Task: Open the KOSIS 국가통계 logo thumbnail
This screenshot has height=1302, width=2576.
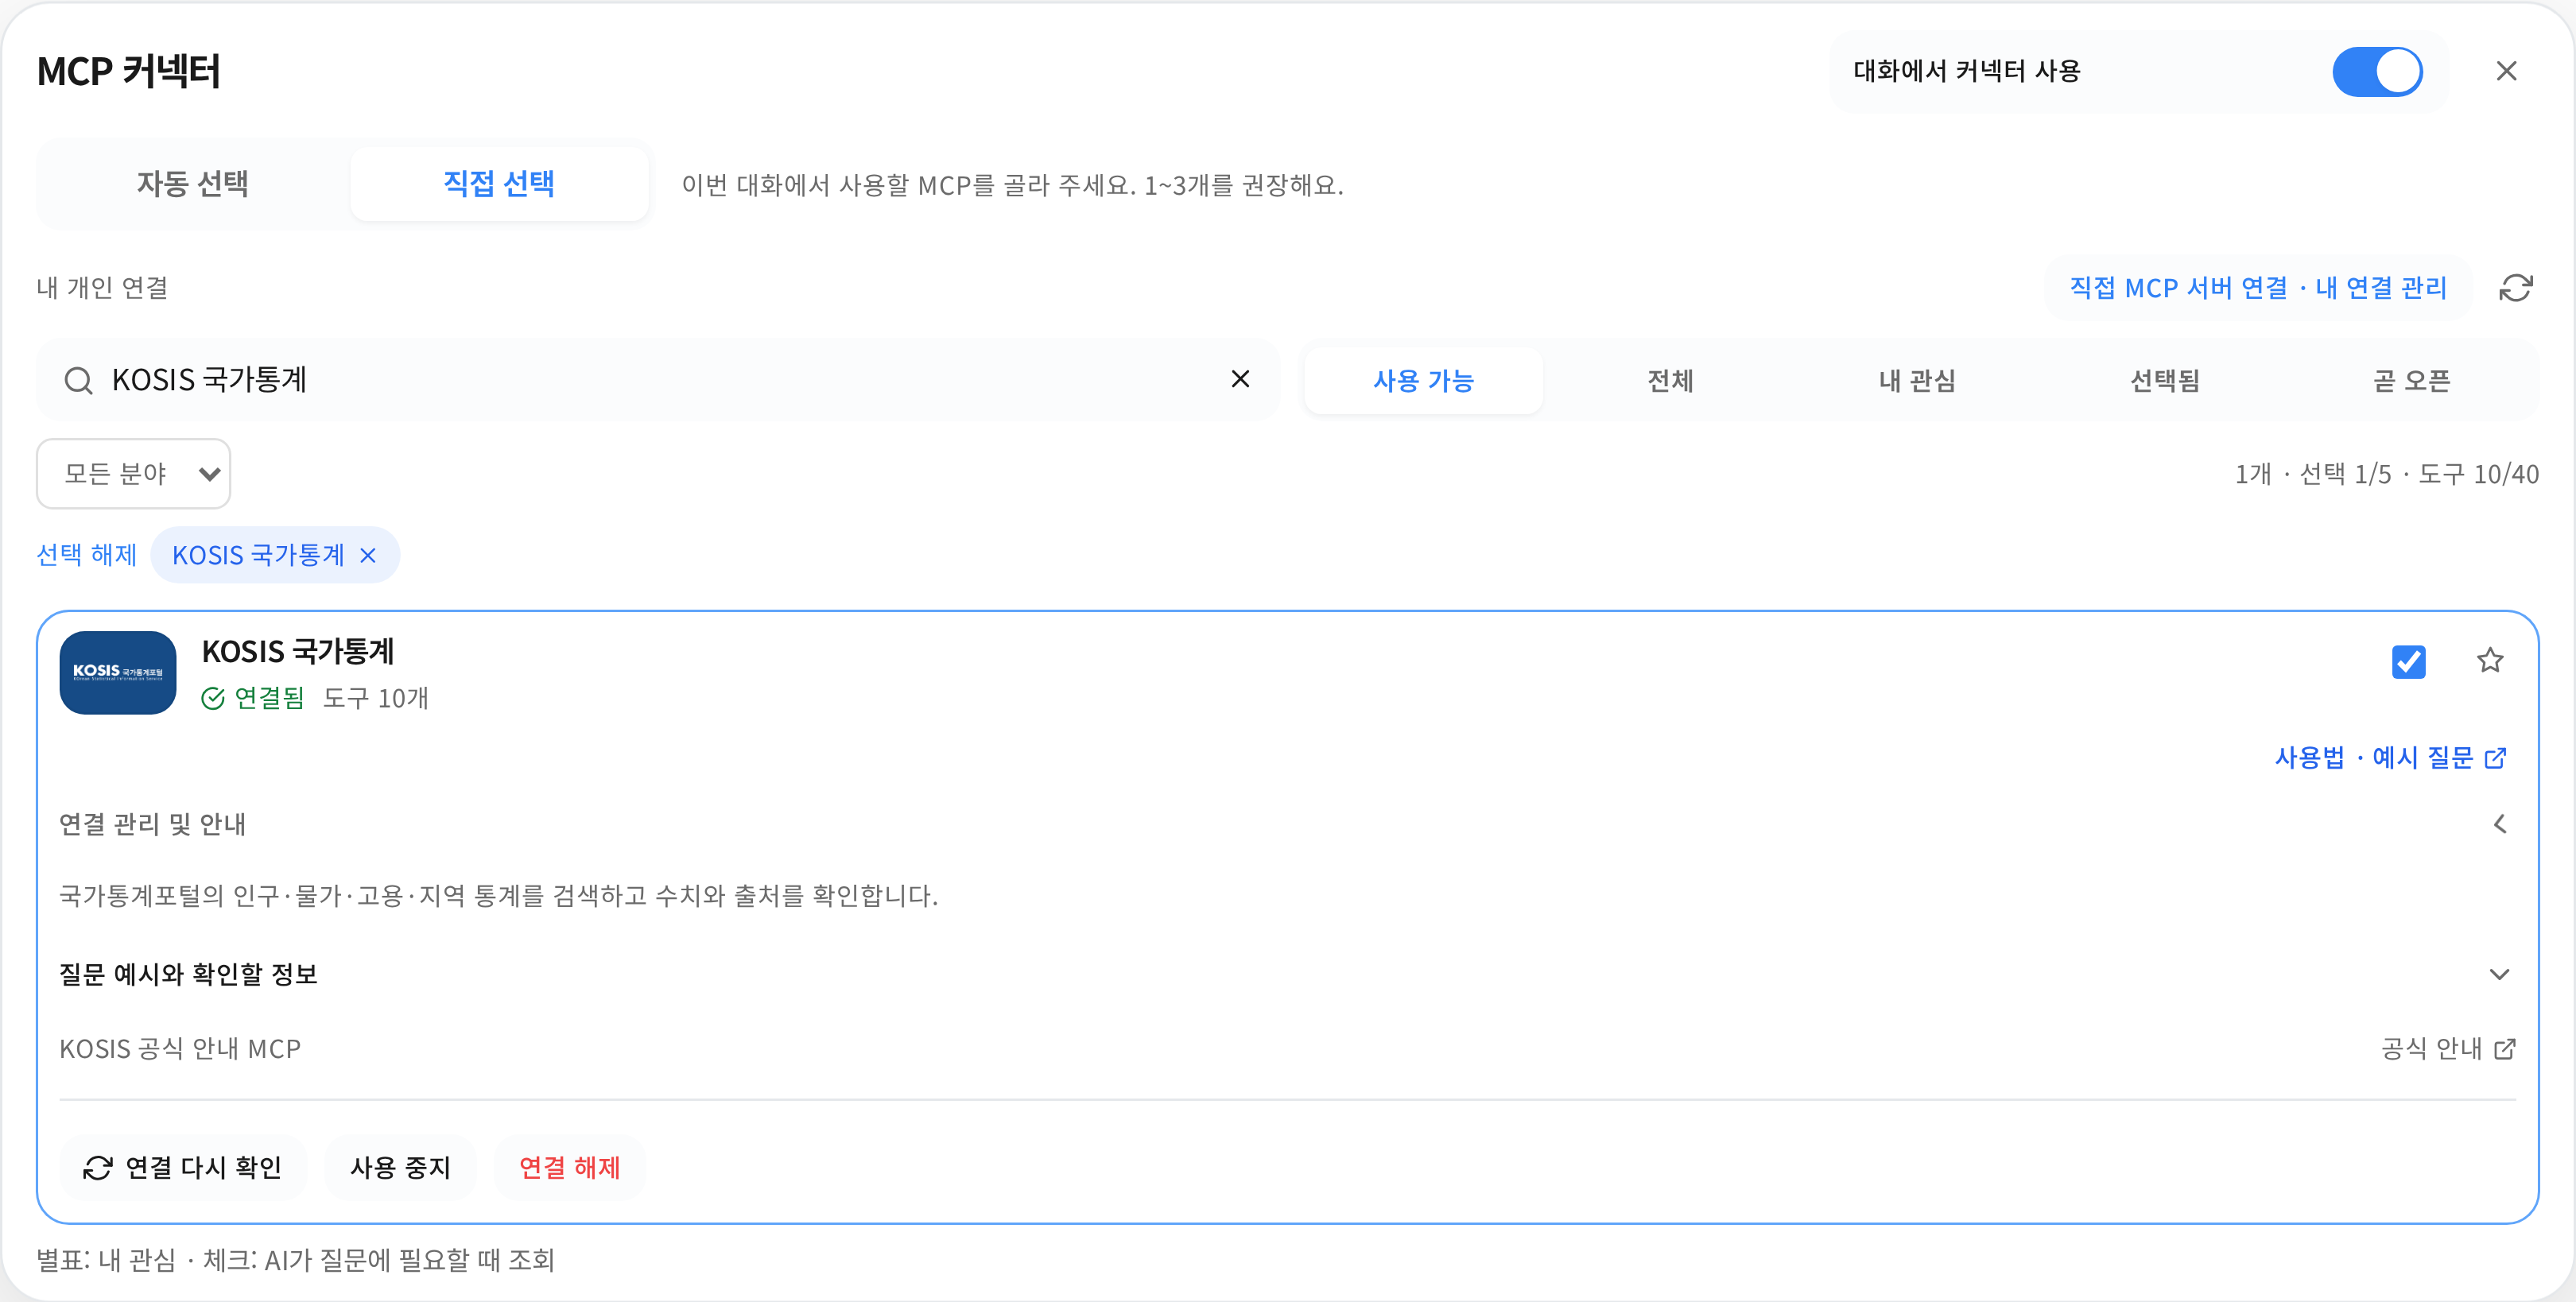Action: (x=118, y=672)
